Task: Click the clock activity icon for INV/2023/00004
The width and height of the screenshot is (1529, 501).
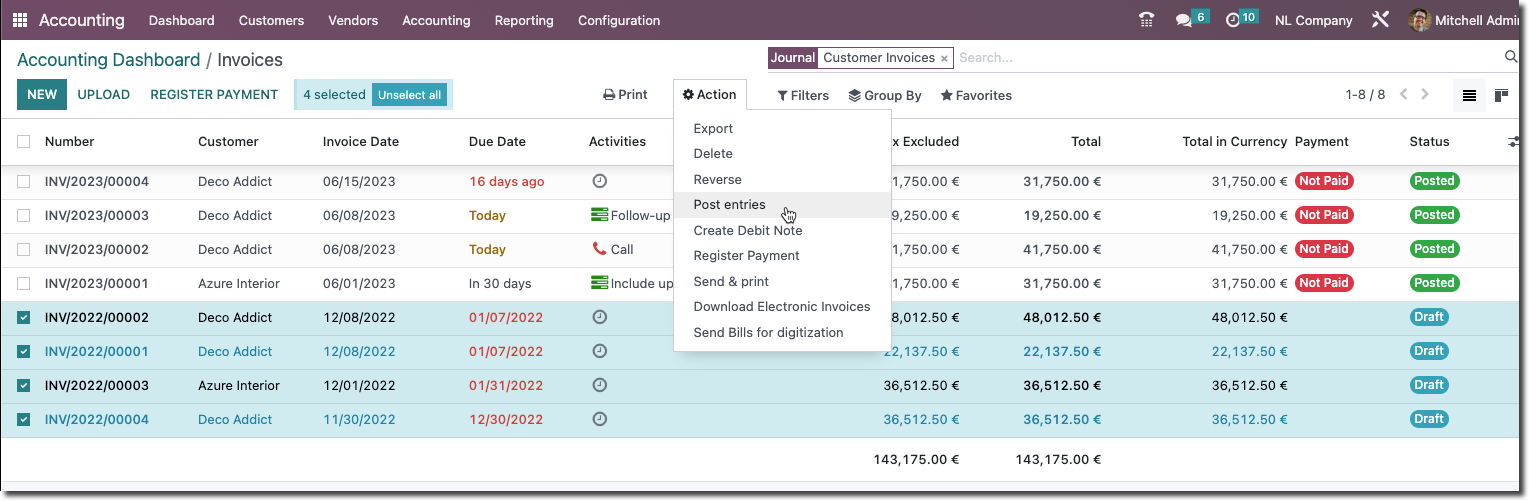Action: pyautogui.click(x=599, y=181)
